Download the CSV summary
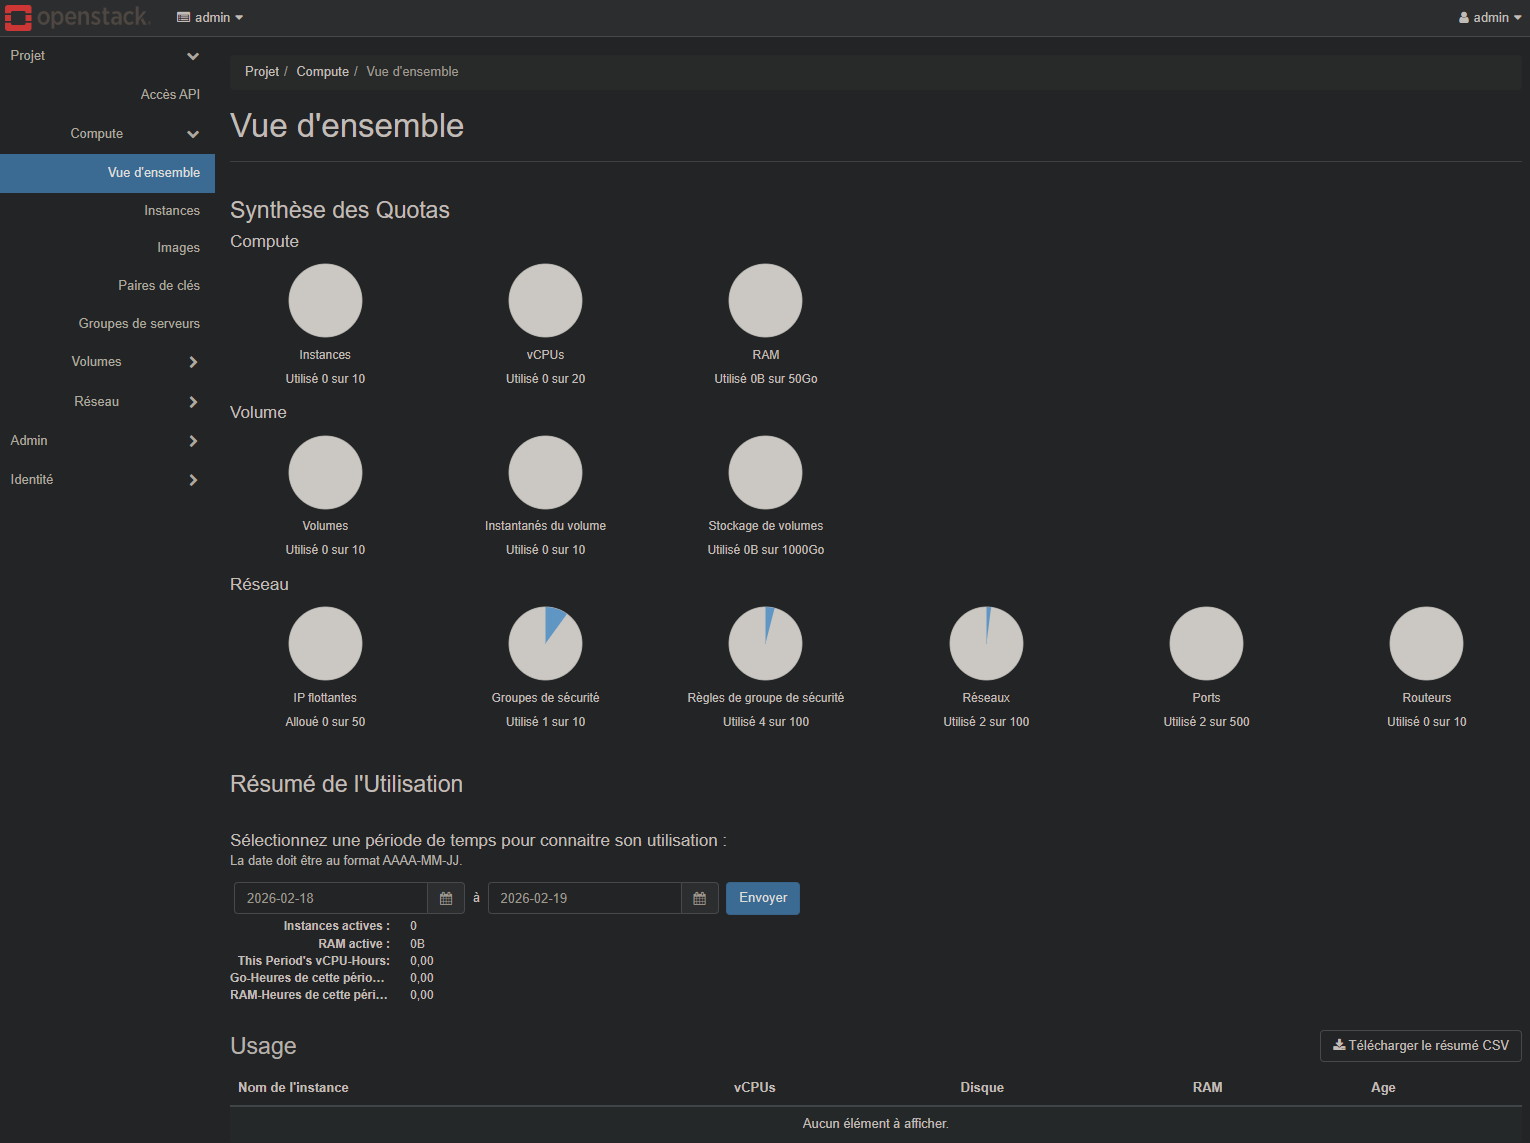 click(1420, 1046)
